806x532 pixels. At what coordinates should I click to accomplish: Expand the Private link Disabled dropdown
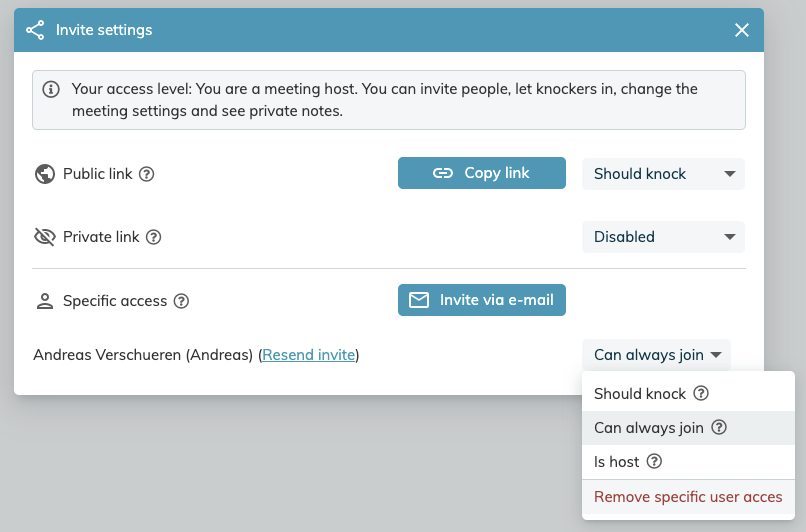(x=663, y=237)
